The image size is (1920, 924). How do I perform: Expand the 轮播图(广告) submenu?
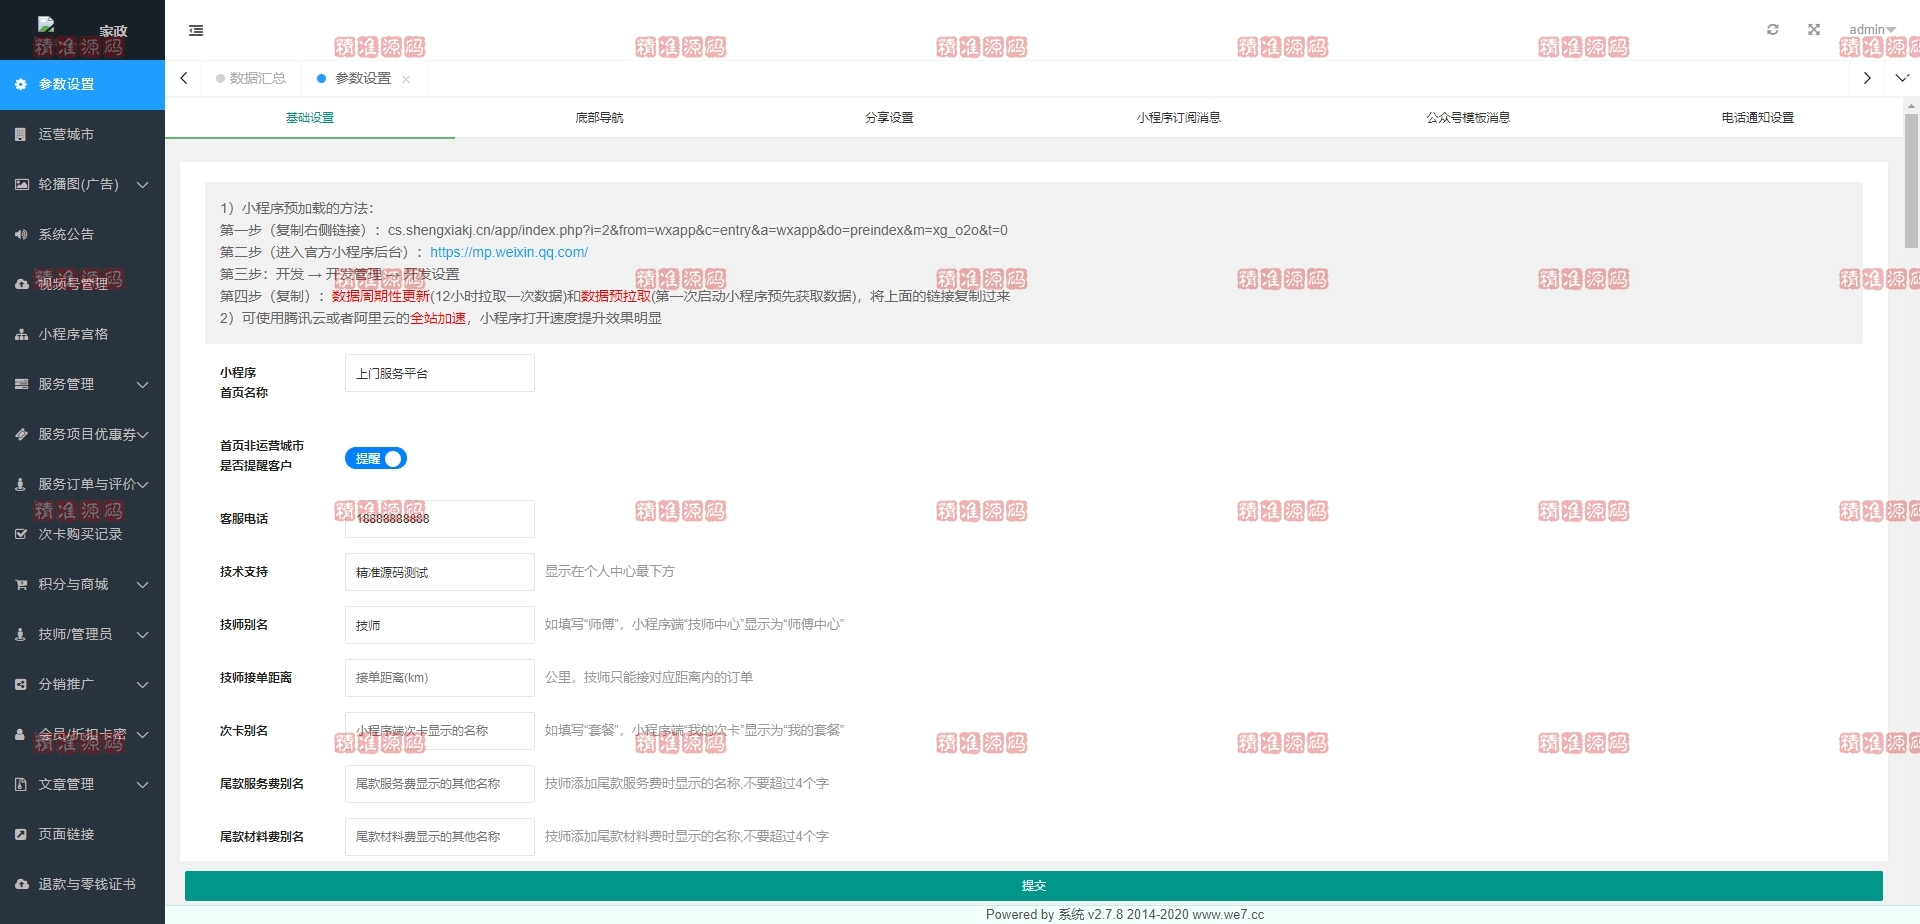[143, 184]
